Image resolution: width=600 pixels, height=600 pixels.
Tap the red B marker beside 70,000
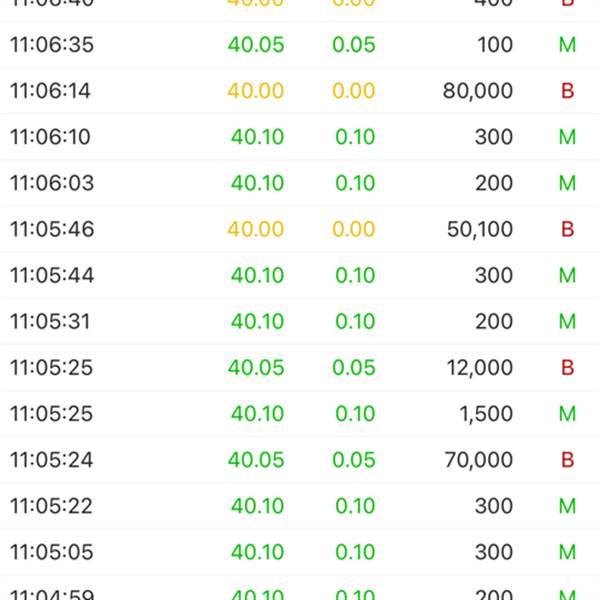(x=567, y=460)
